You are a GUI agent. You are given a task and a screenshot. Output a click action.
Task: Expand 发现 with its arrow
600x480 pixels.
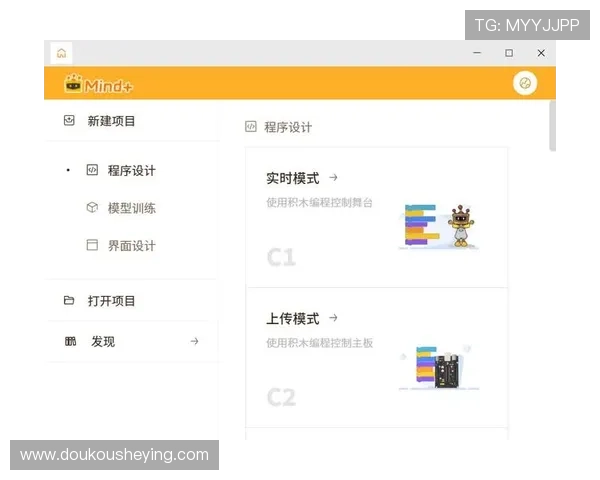coord(195,341)
